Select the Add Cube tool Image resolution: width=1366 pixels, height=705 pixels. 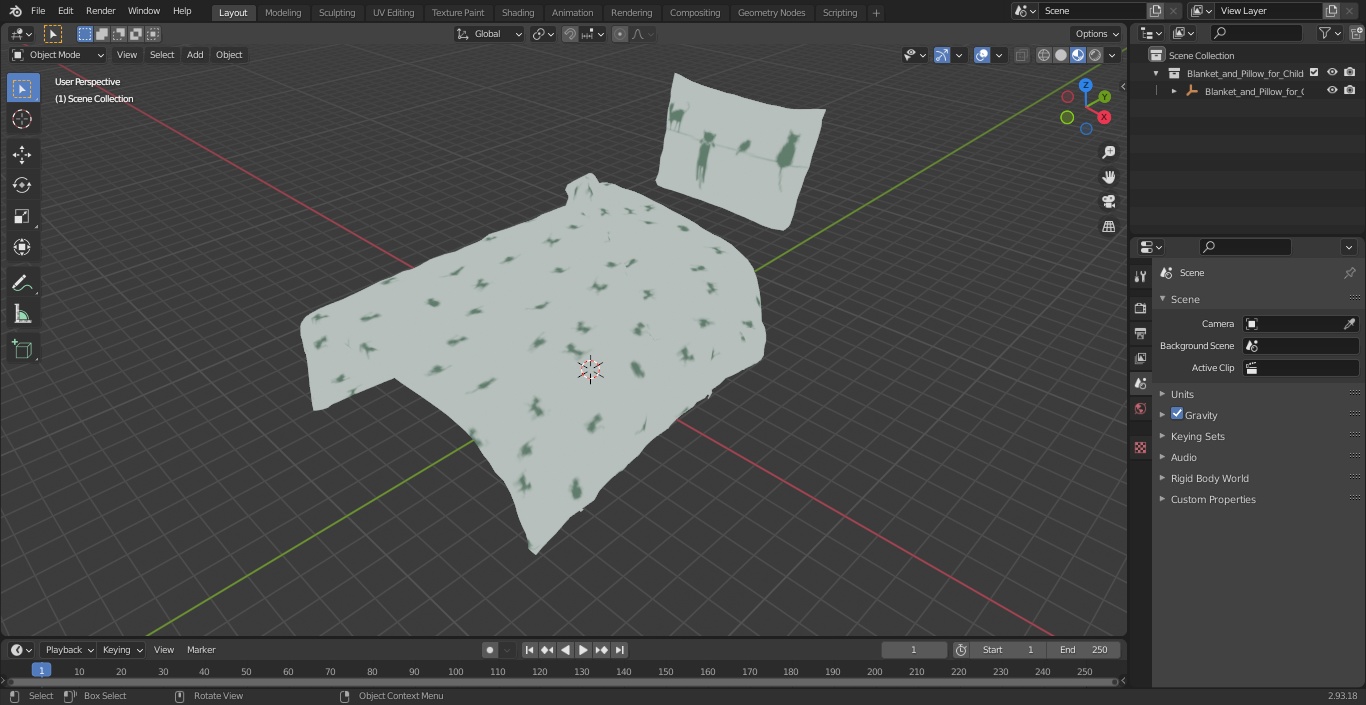pos(22,349)
